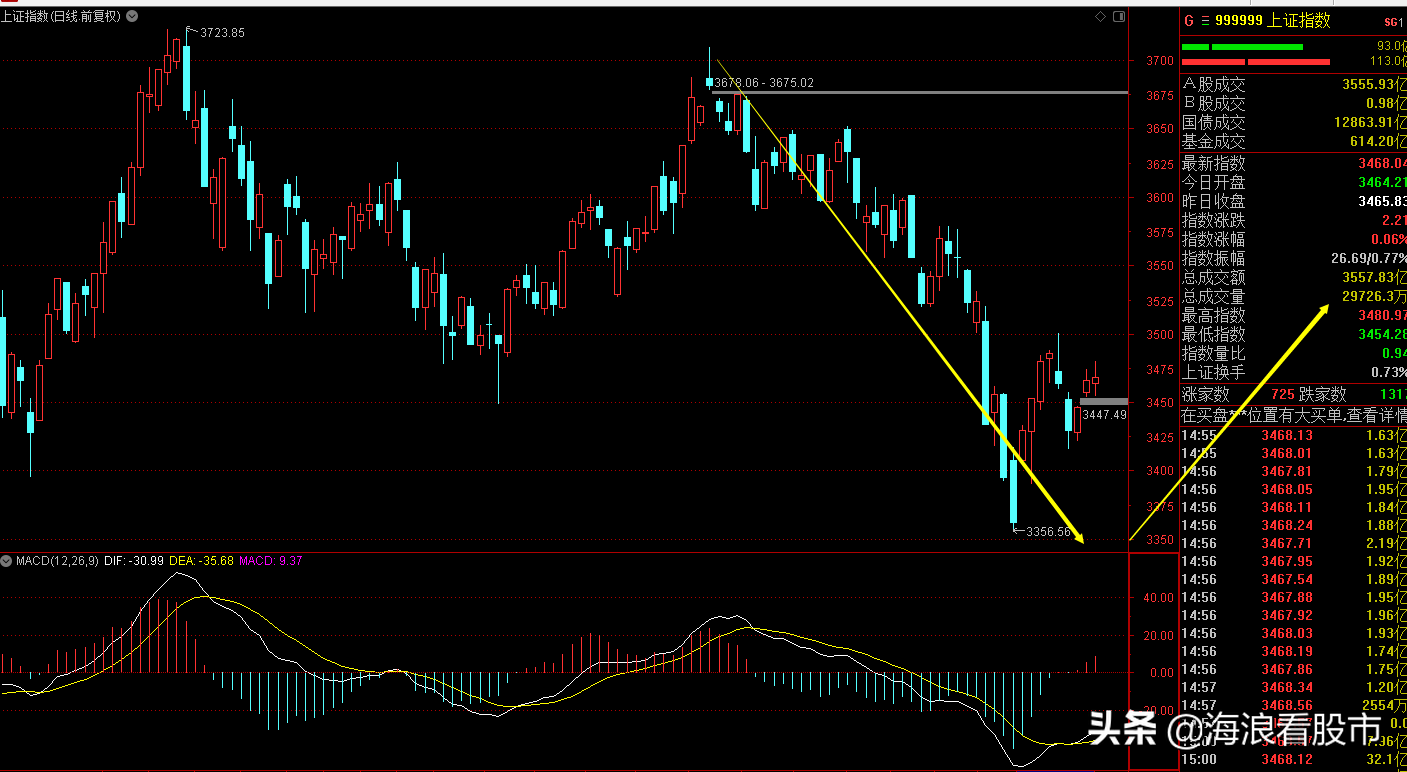Open the ≡ list icon next to G
Viewport: 1407px width, 772px height.
pyautogui.click(x=1205, y=21)
